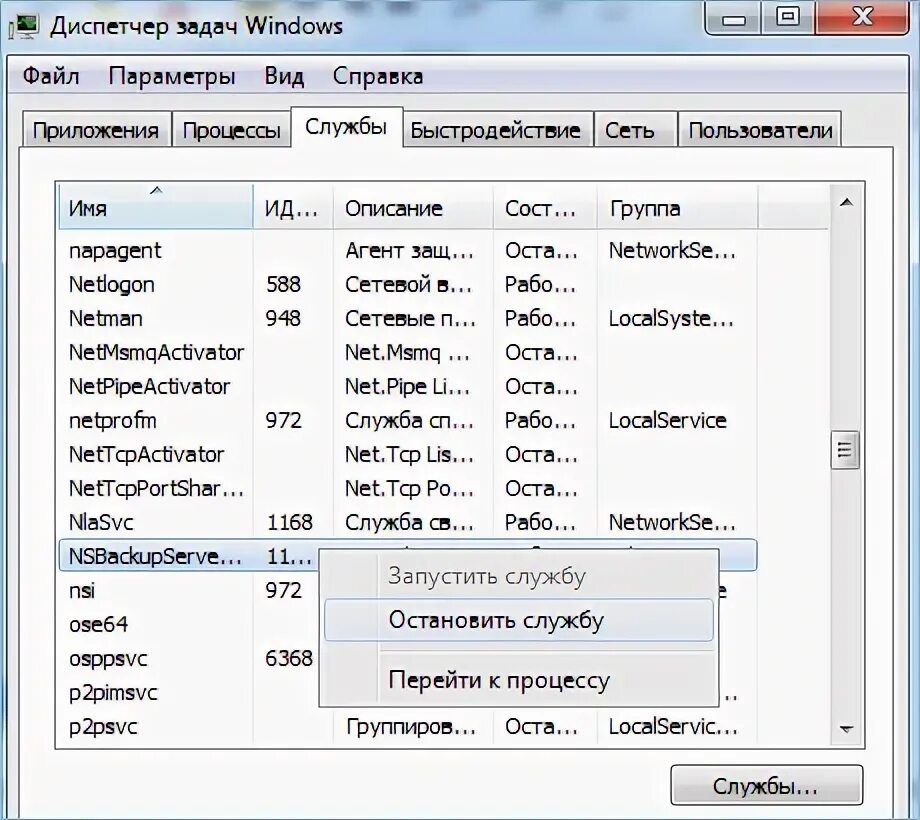920x820 pixels.
Task: Click PID 6368 of osppsvc
Action: [x=289, y=658]
